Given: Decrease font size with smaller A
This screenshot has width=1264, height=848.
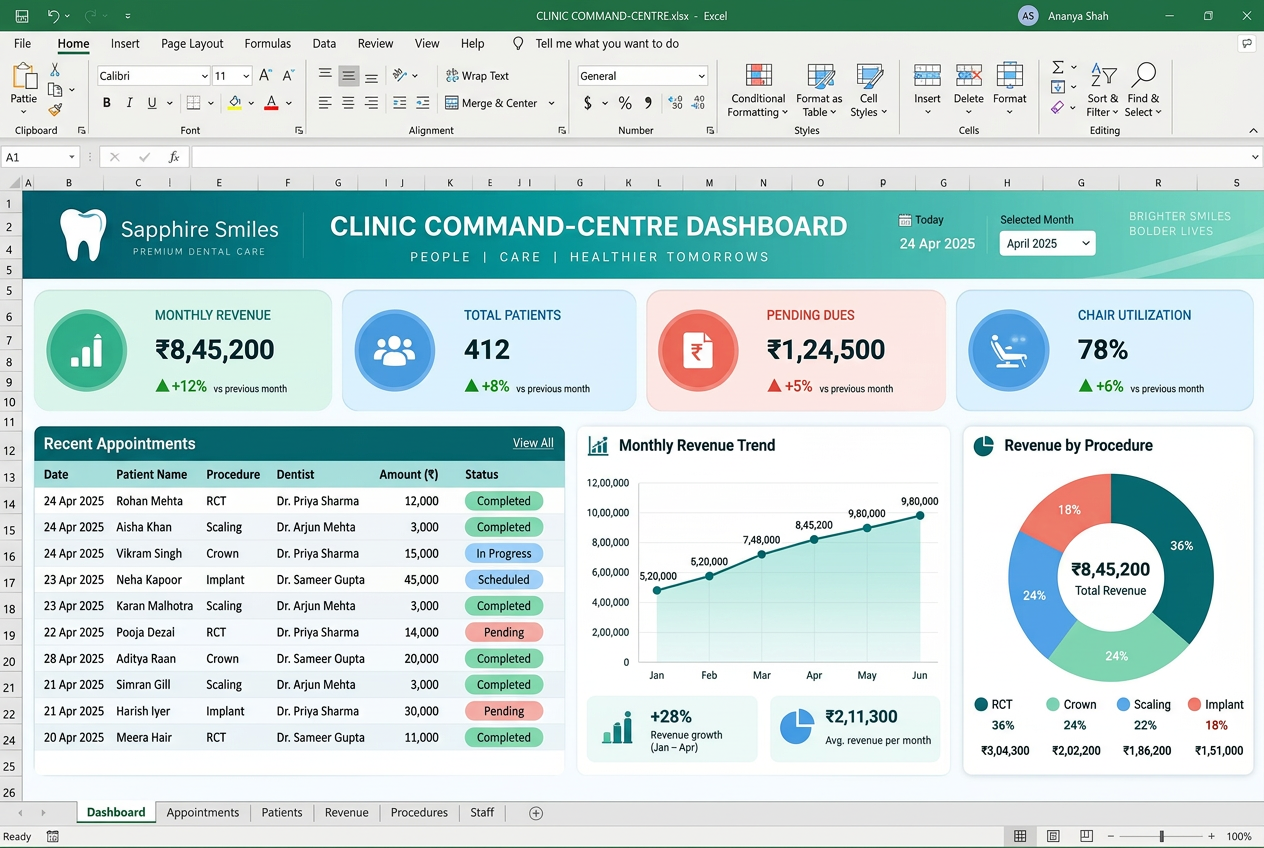Looking at the screenshot, I should (288, 76).
